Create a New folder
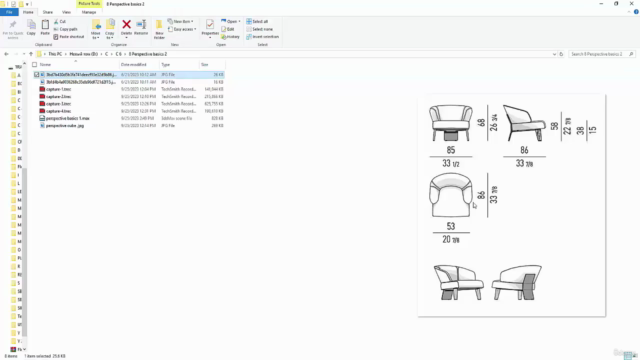Viewport: 640px width, 360px height. coord(159,29)
